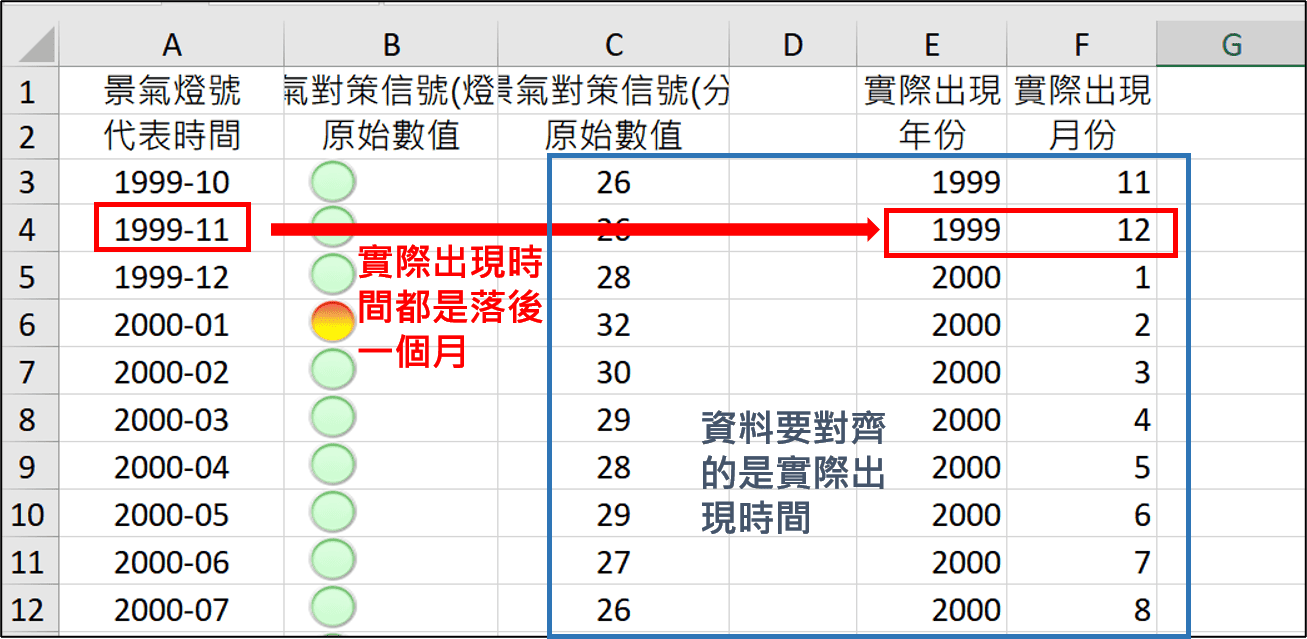Click the month cell showing 12
This screenshot has height=639, width=1307.
point(1082,230)
